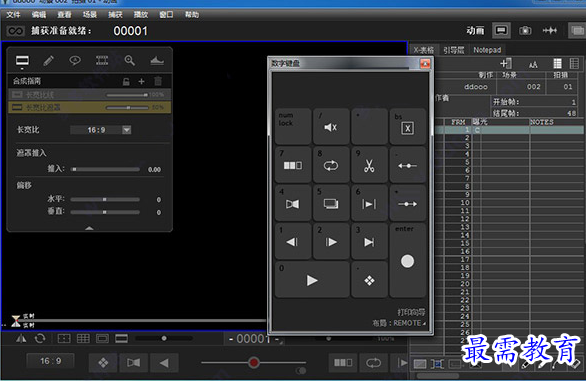Click the 16:9 aspect ratio value field
Image resolution: width=586 pixels, height=381 pixels.
[x=96, y=130]
